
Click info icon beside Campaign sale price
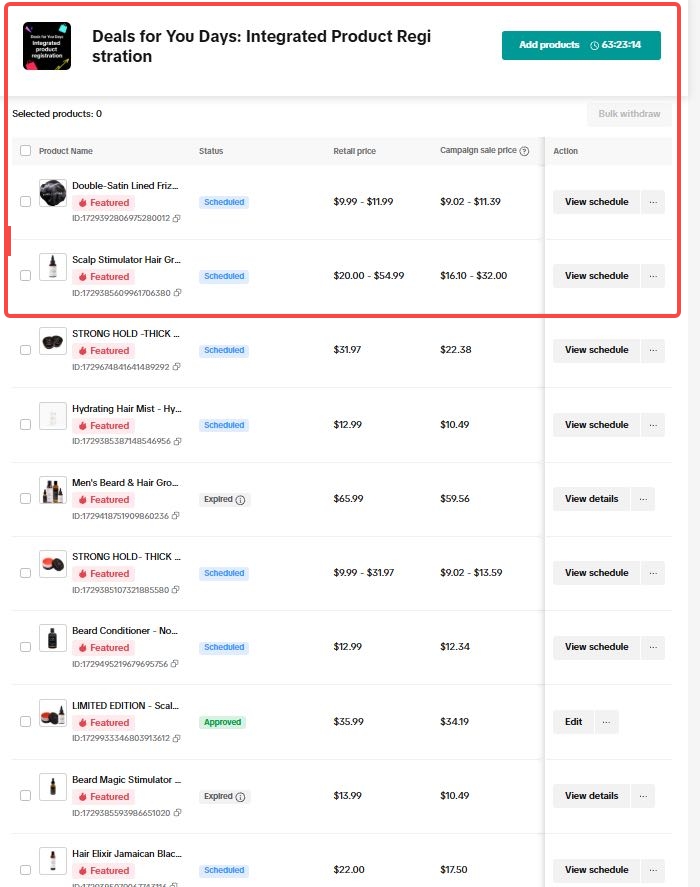tap(524, 151)
